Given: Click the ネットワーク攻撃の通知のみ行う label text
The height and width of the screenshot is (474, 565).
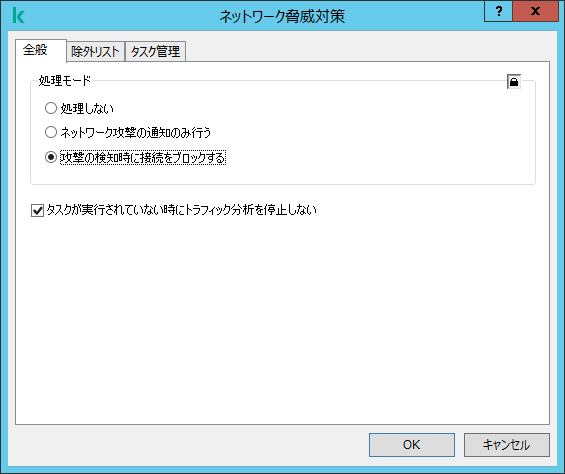Looking at the screenshot, I should pos(135,133).
